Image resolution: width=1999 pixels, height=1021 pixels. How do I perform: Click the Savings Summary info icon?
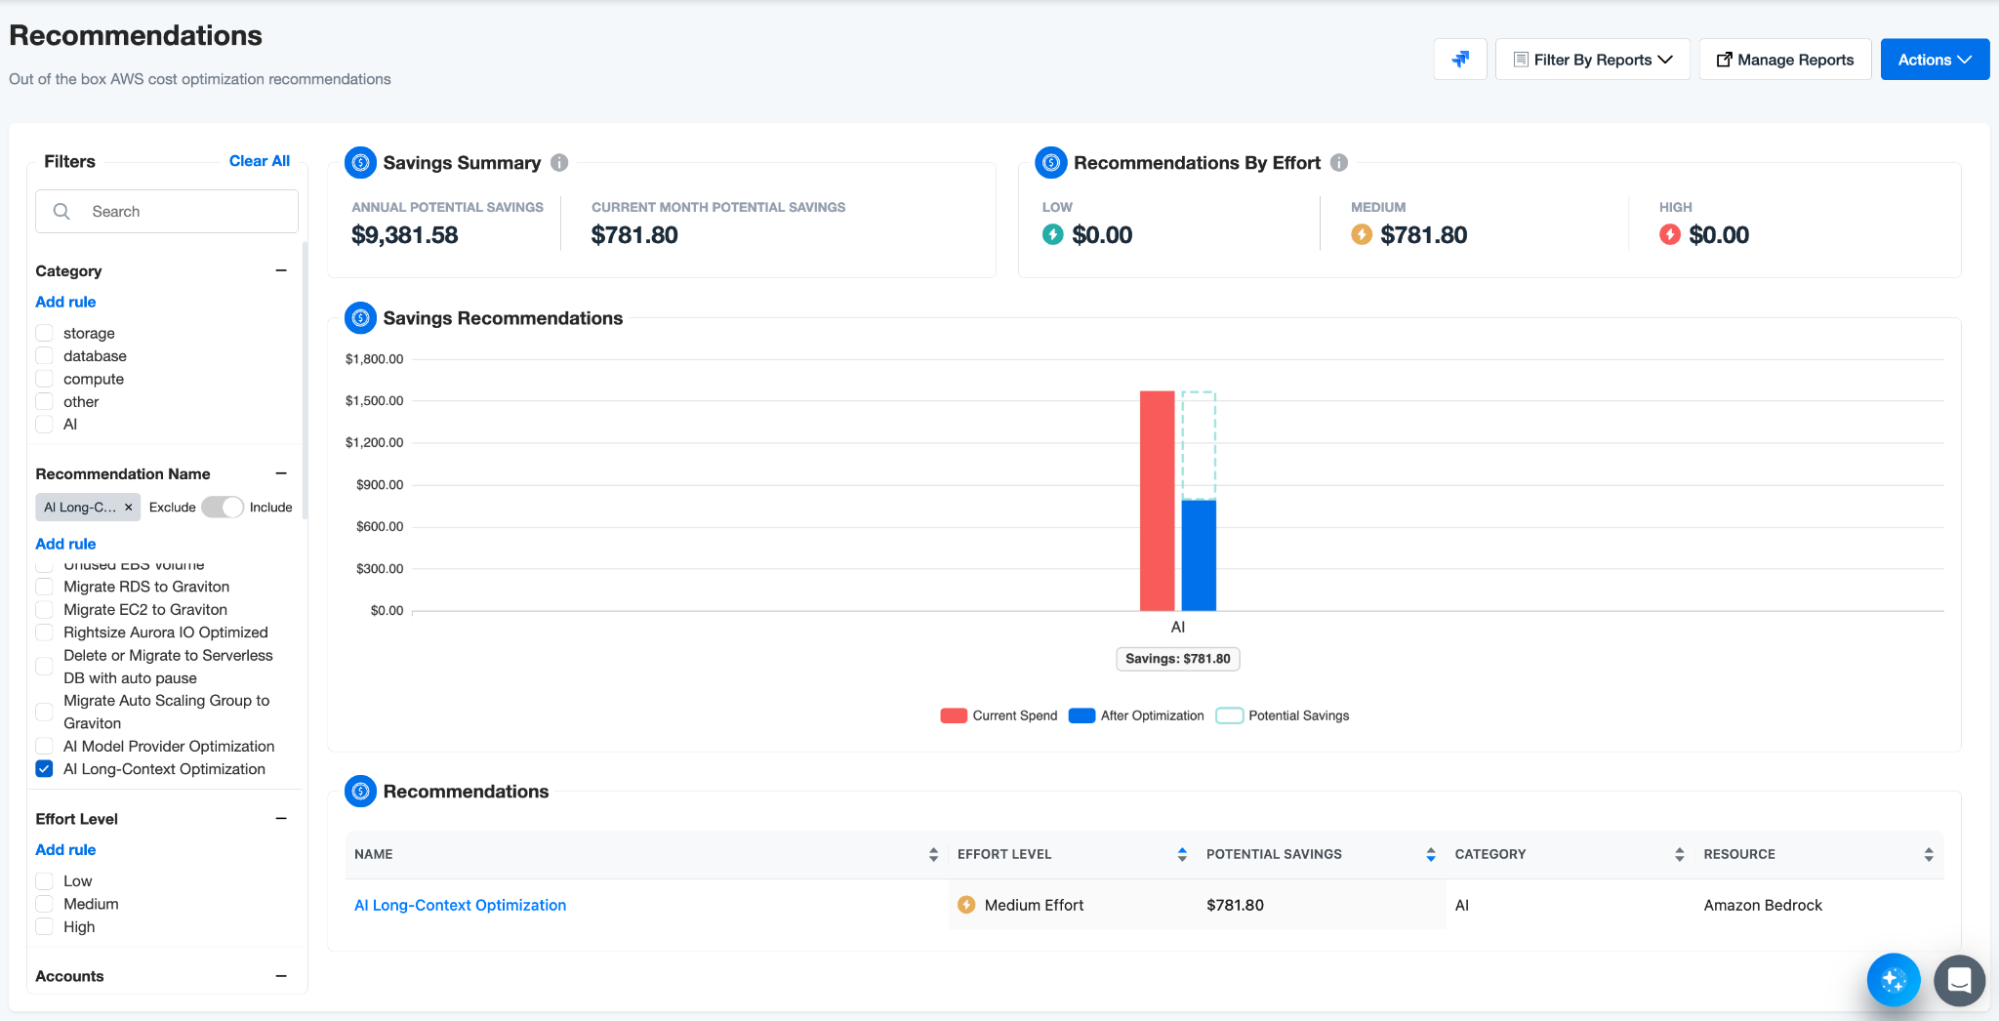(x=560, y=163)
